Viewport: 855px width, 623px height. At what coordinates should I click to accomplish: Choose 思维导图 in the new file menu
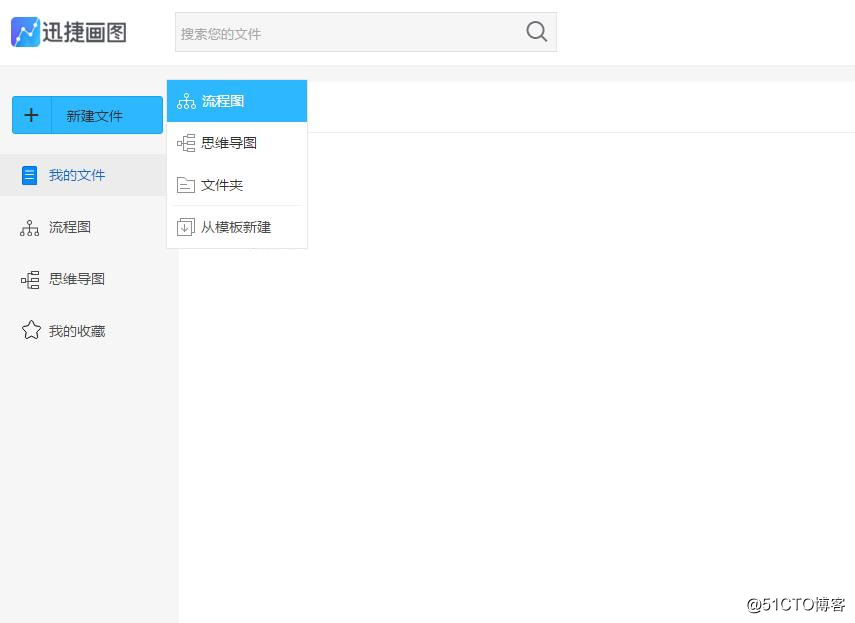click(237, 143)
